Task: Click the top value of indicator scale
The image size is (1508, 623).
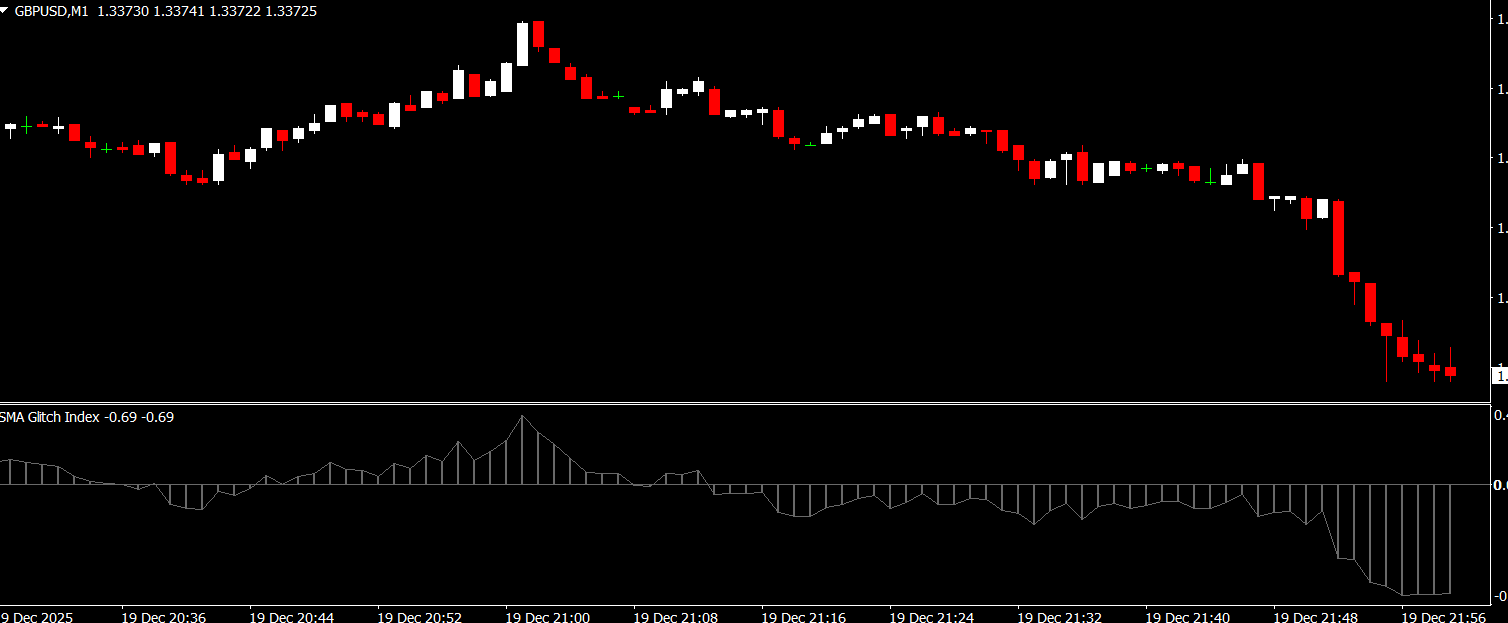Action: [1498, 415]
